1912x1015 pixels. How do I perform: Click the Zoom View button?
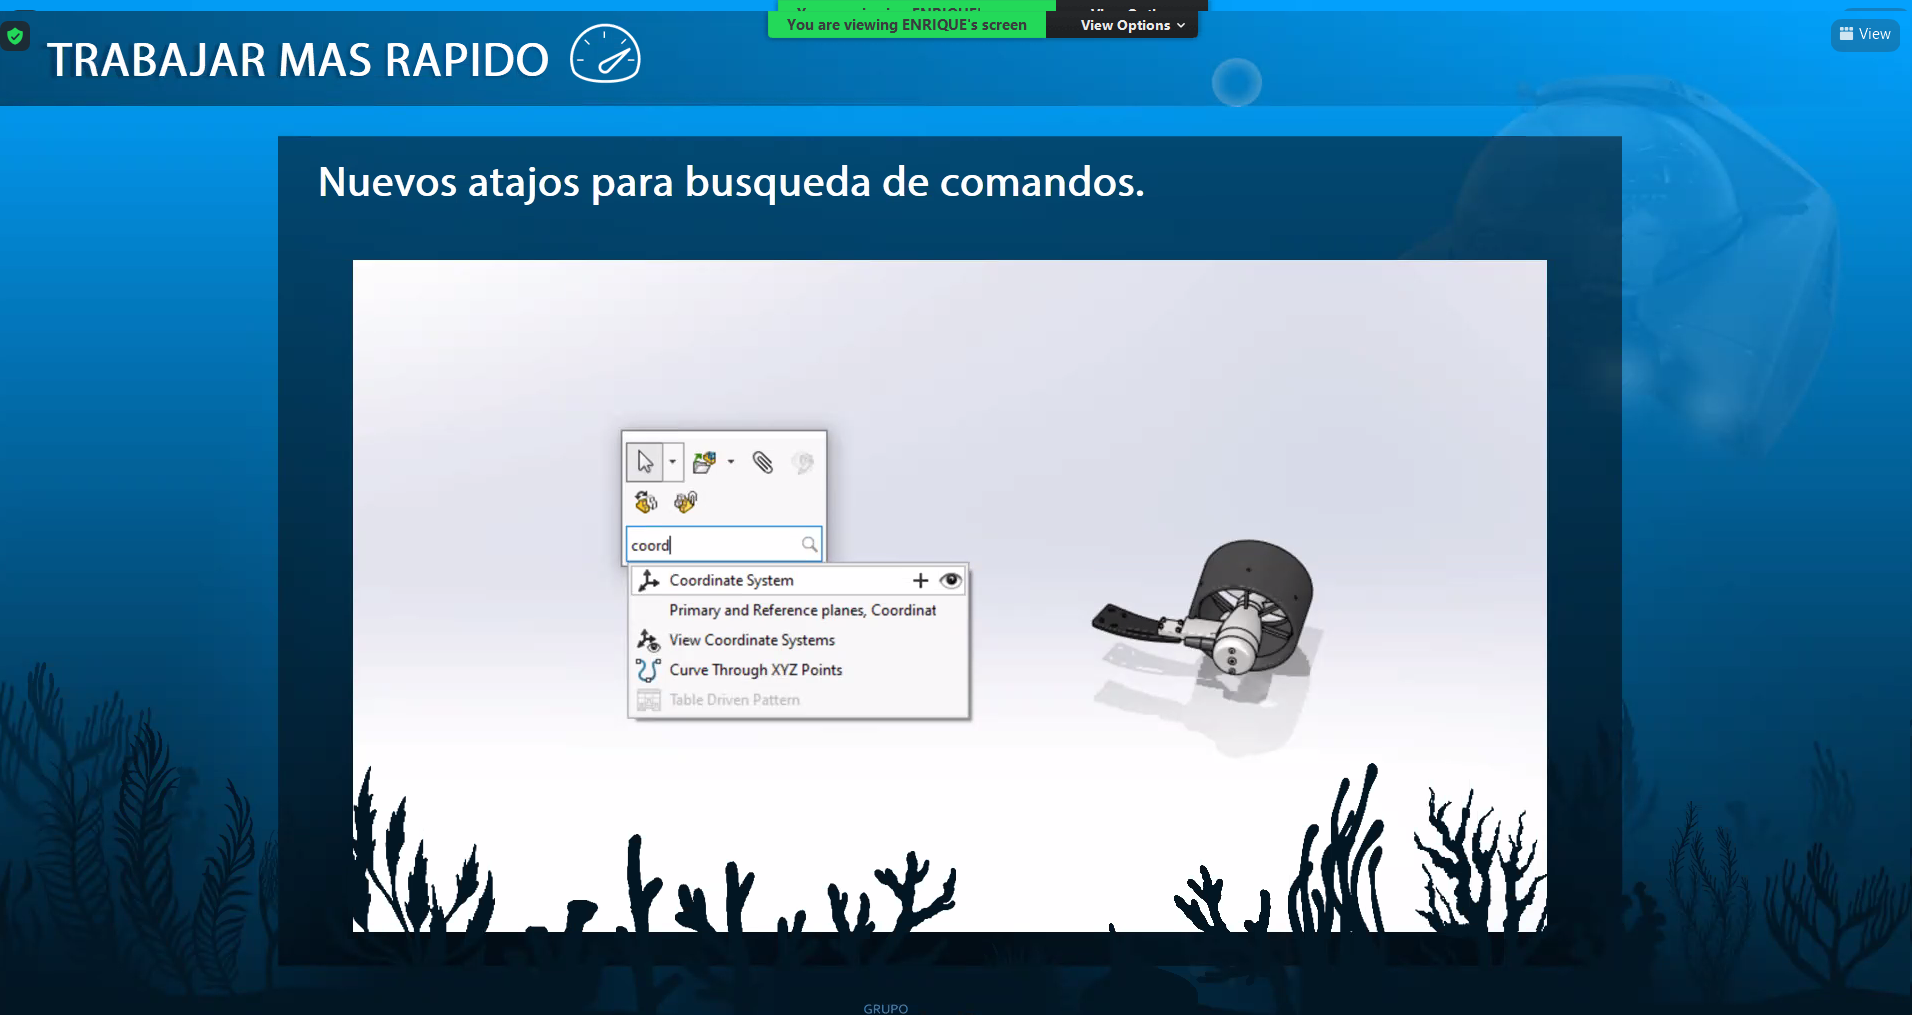[1865, 34]
